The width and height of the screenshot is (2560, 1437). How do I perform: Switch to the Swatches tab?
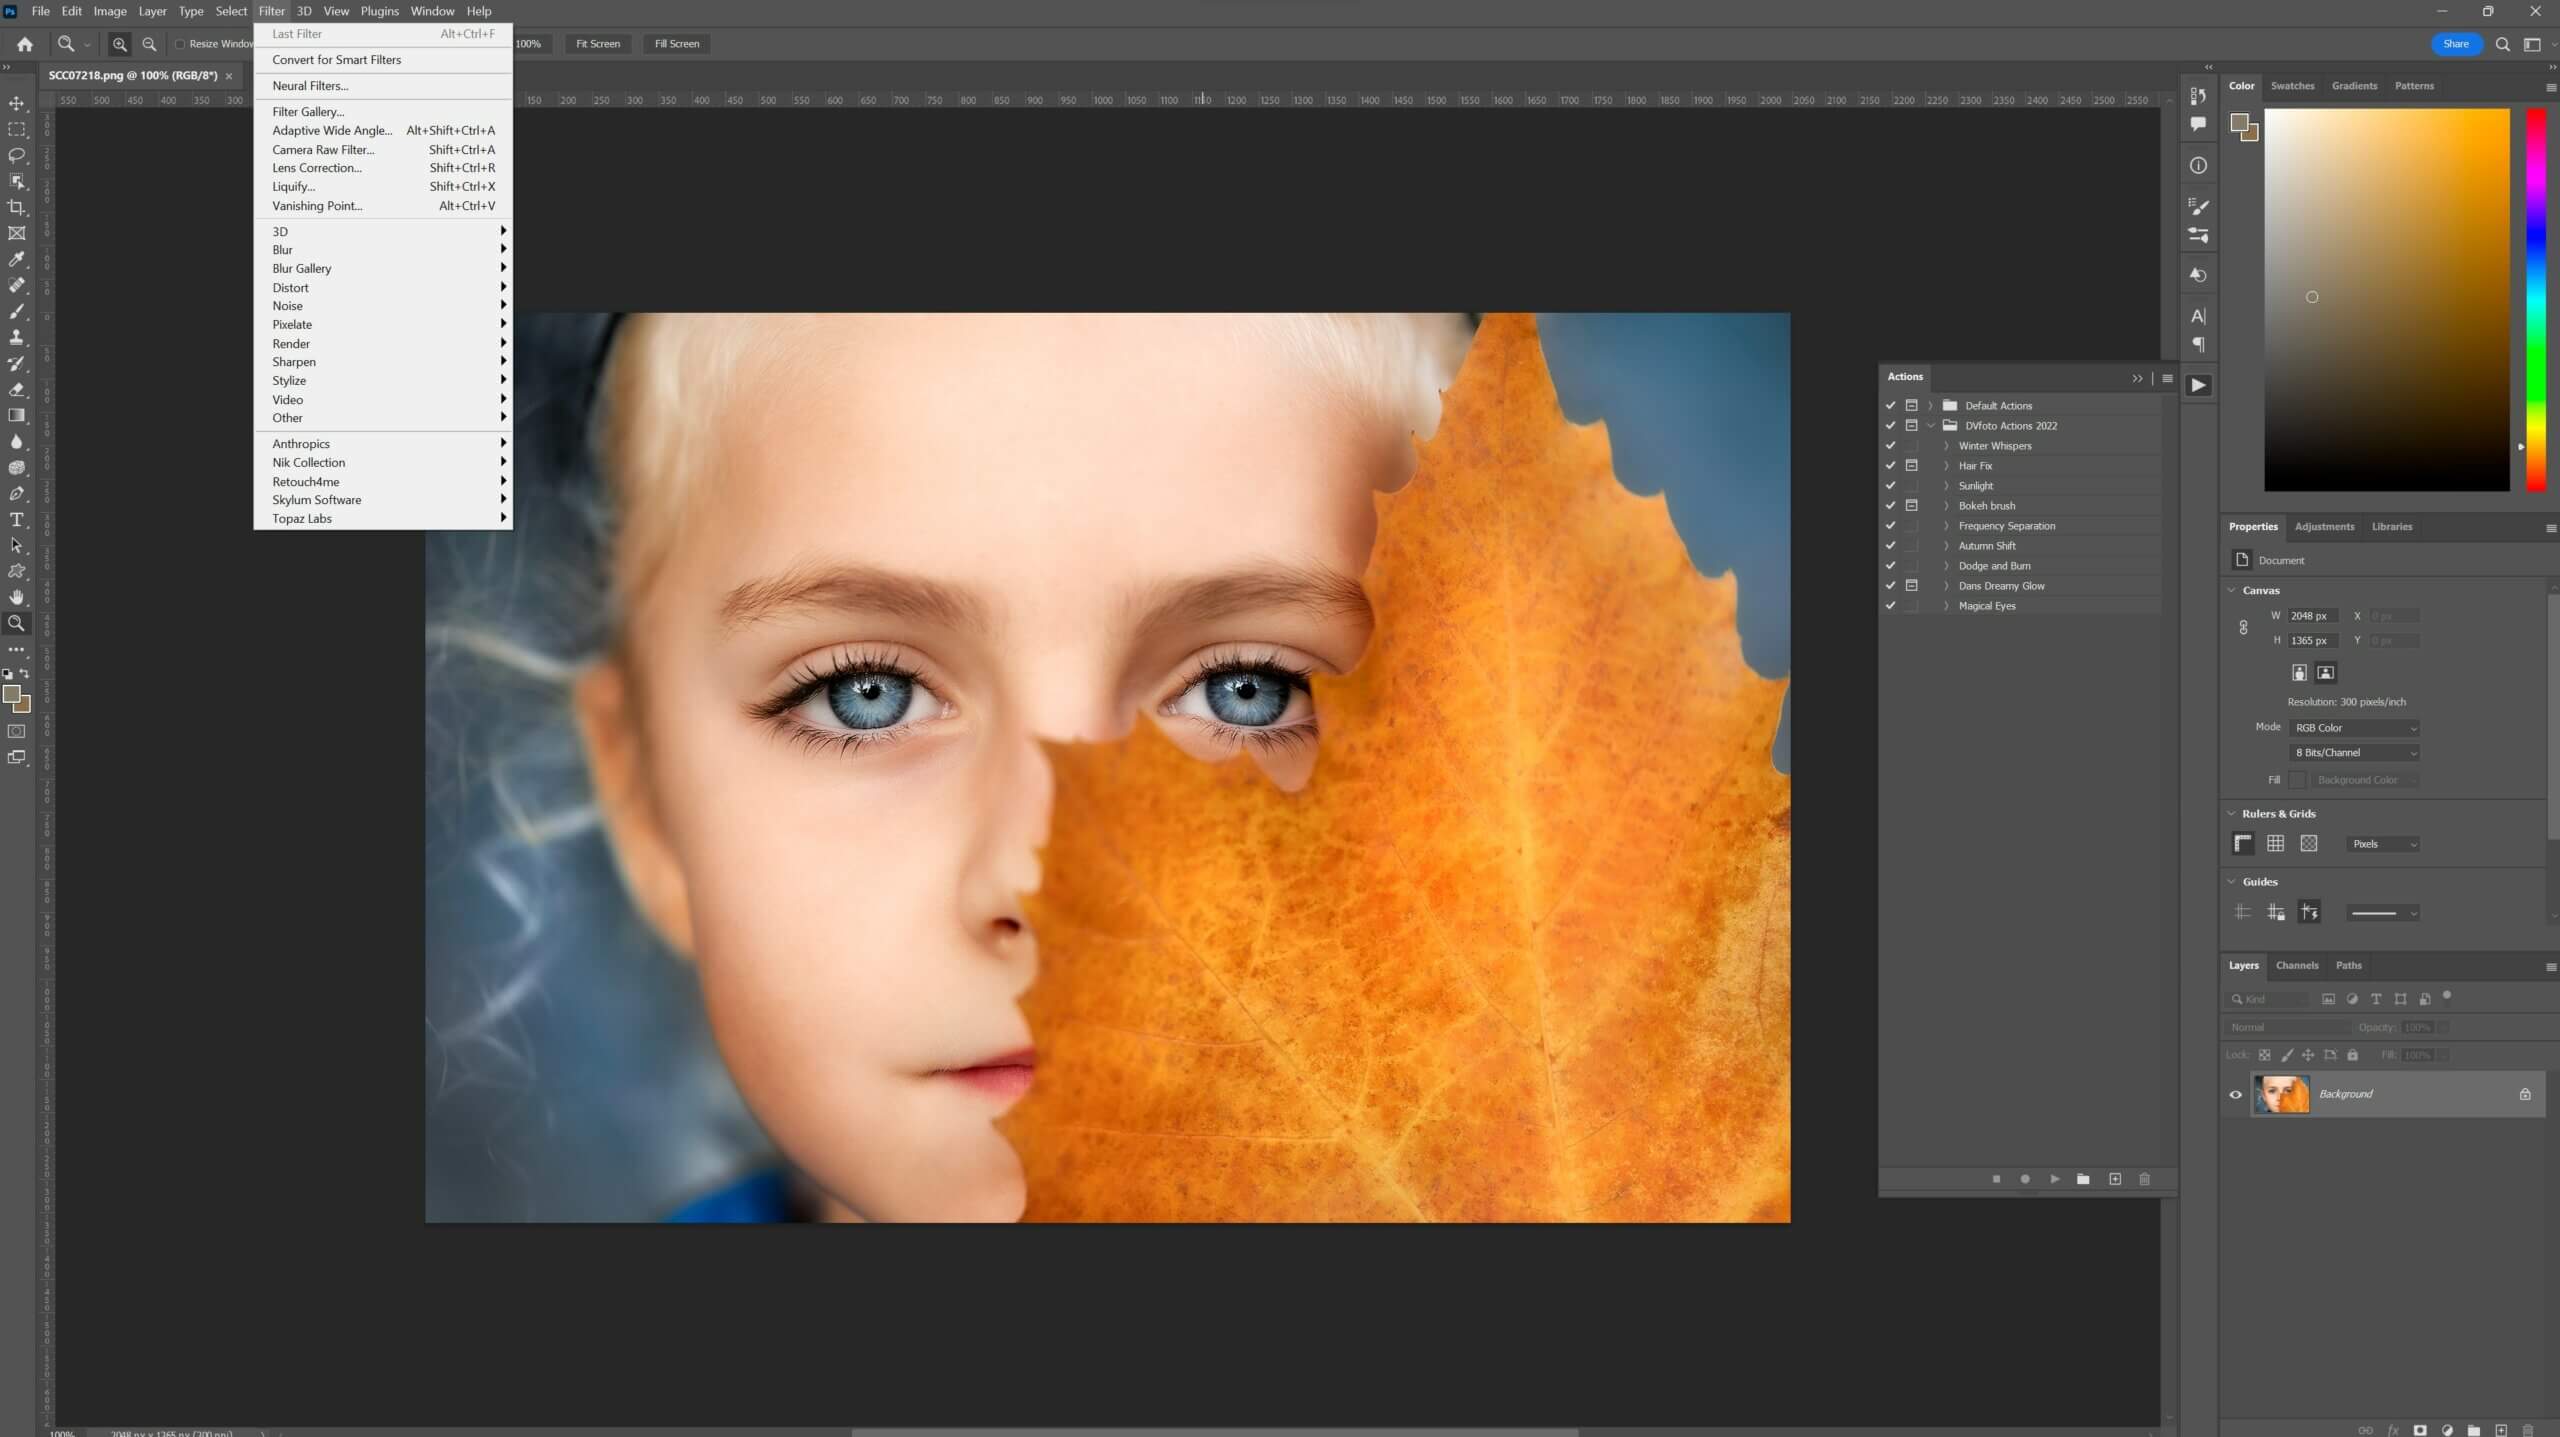click(x=2292, y=86)
